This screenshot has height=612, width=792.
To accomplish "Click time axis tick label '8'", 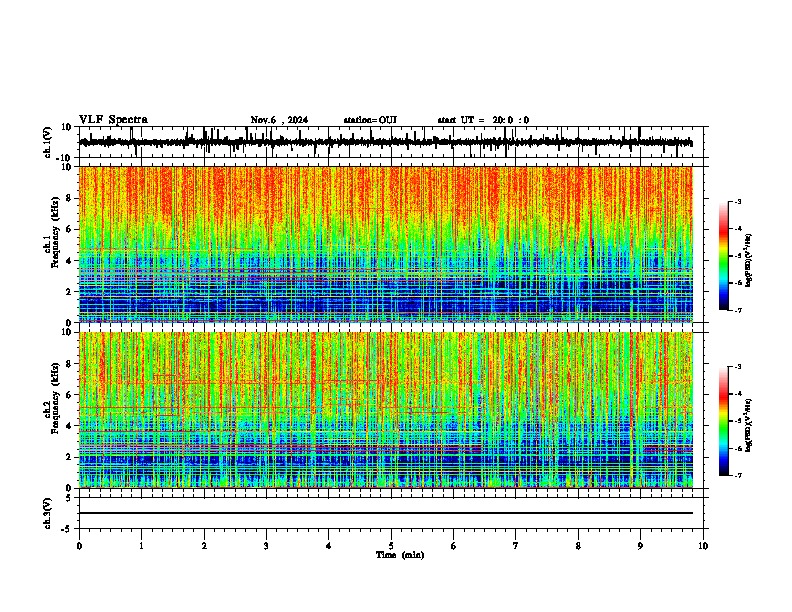I will point(578,546).
